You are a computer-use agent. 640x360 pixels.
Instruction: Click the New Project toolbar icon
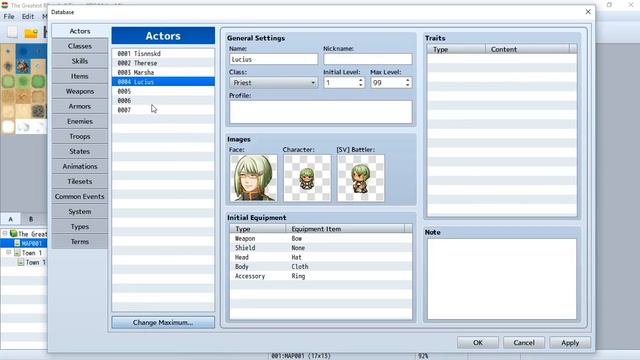point(13,32)
